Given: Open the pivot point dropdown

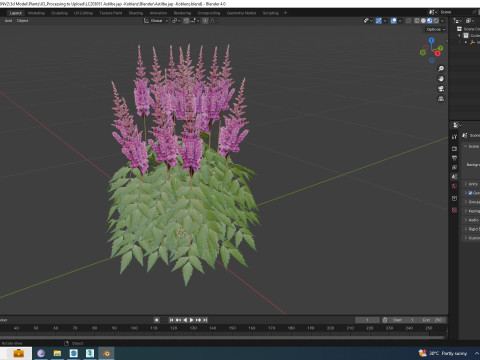Looking at the screenshot, I should [x=176, y=21].
